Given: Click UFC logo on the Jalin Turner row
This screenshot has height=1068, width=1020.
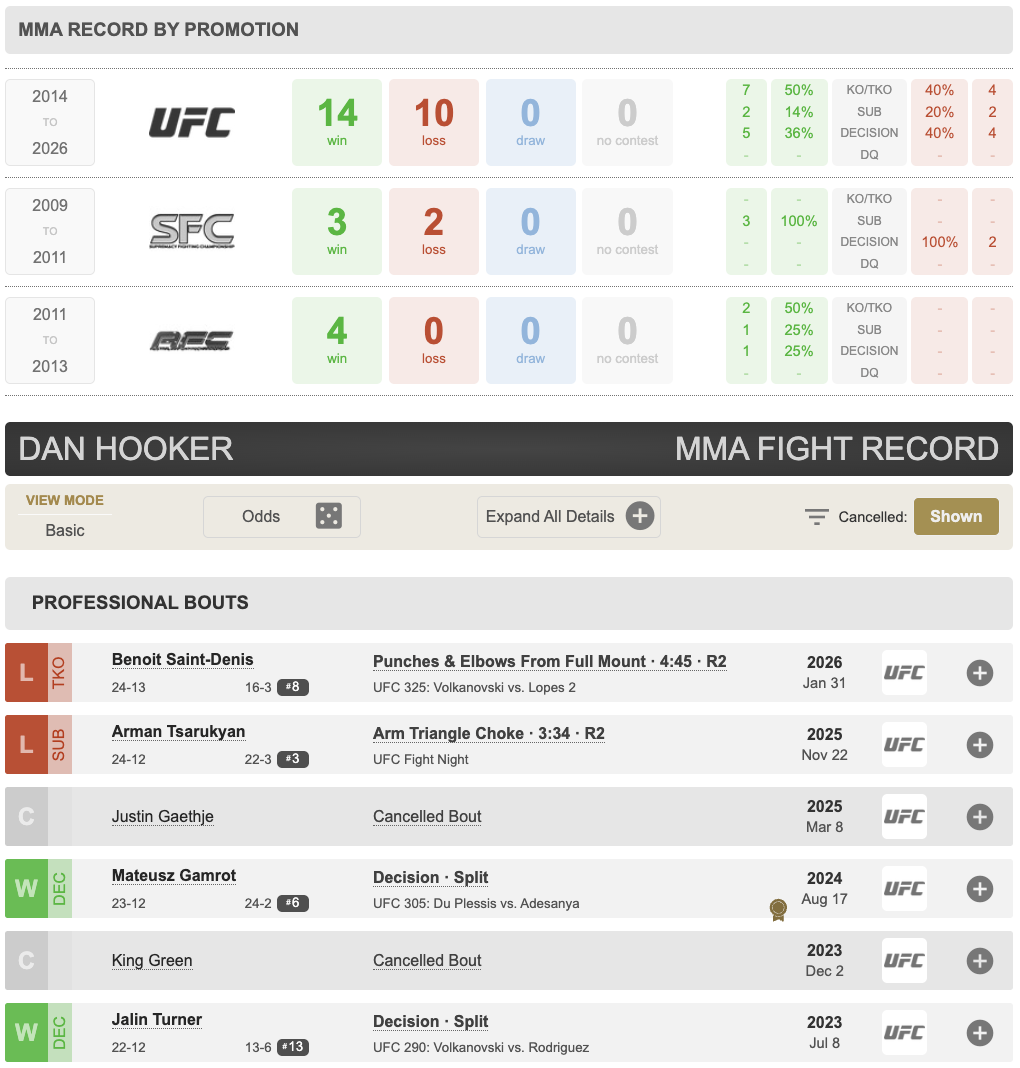Looking at the screenshot, I should (904, 1033).
